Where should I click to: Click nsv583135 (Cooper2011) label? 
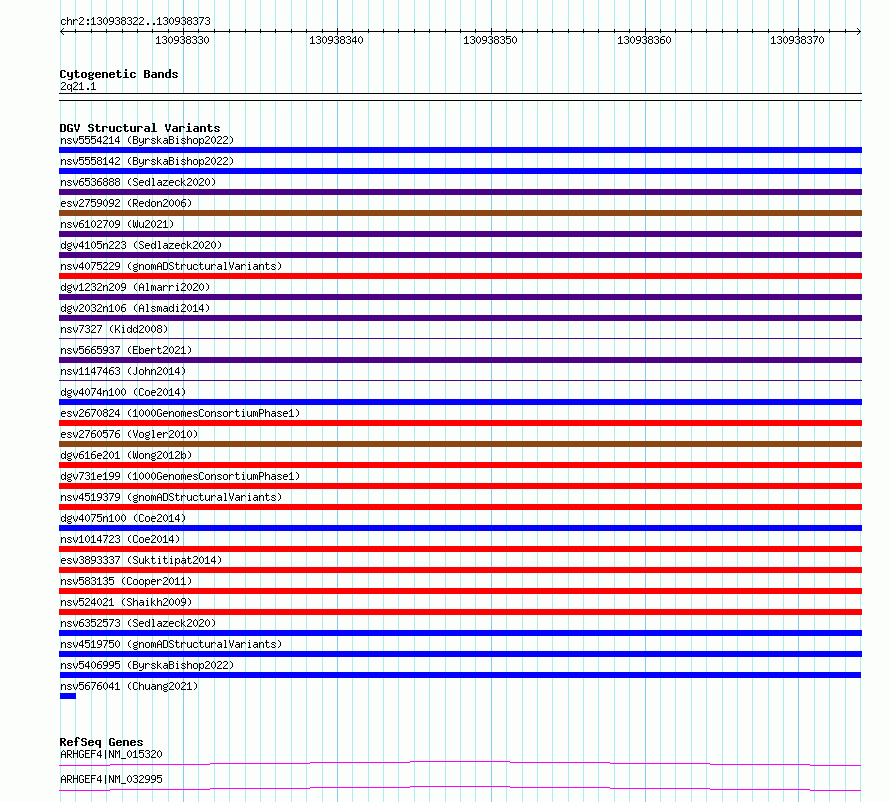coord(126,581)
